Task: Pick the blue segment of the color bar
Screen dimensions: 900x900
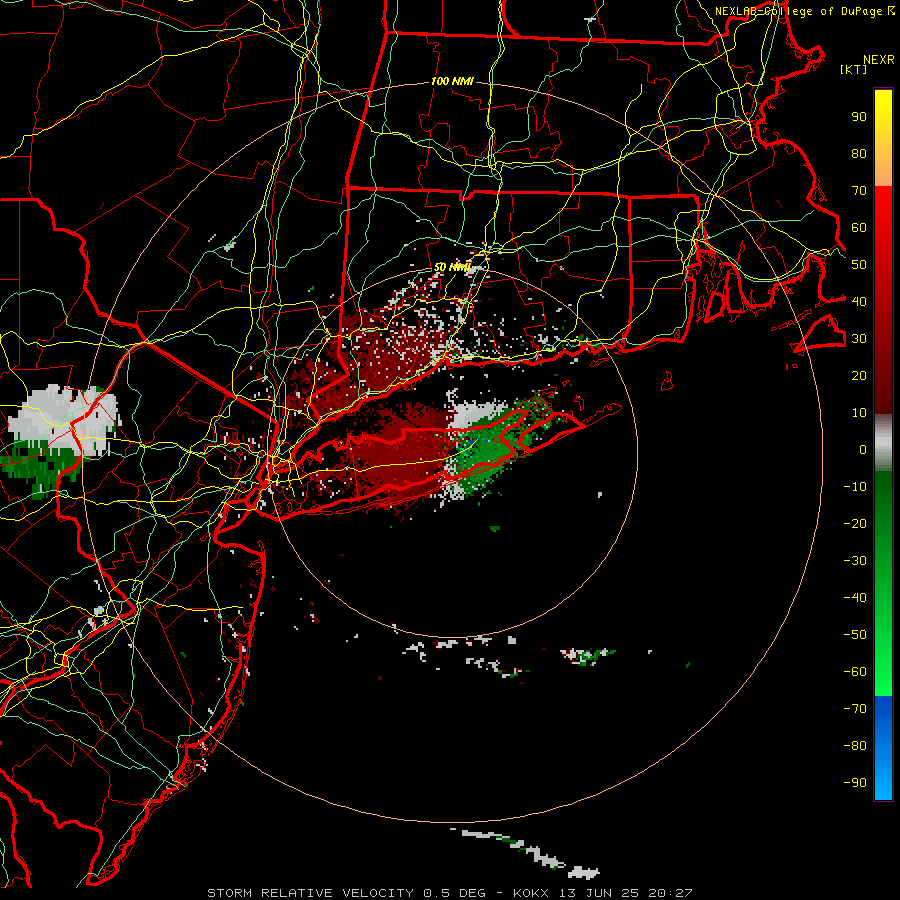Action: click(x=883, y=746)
